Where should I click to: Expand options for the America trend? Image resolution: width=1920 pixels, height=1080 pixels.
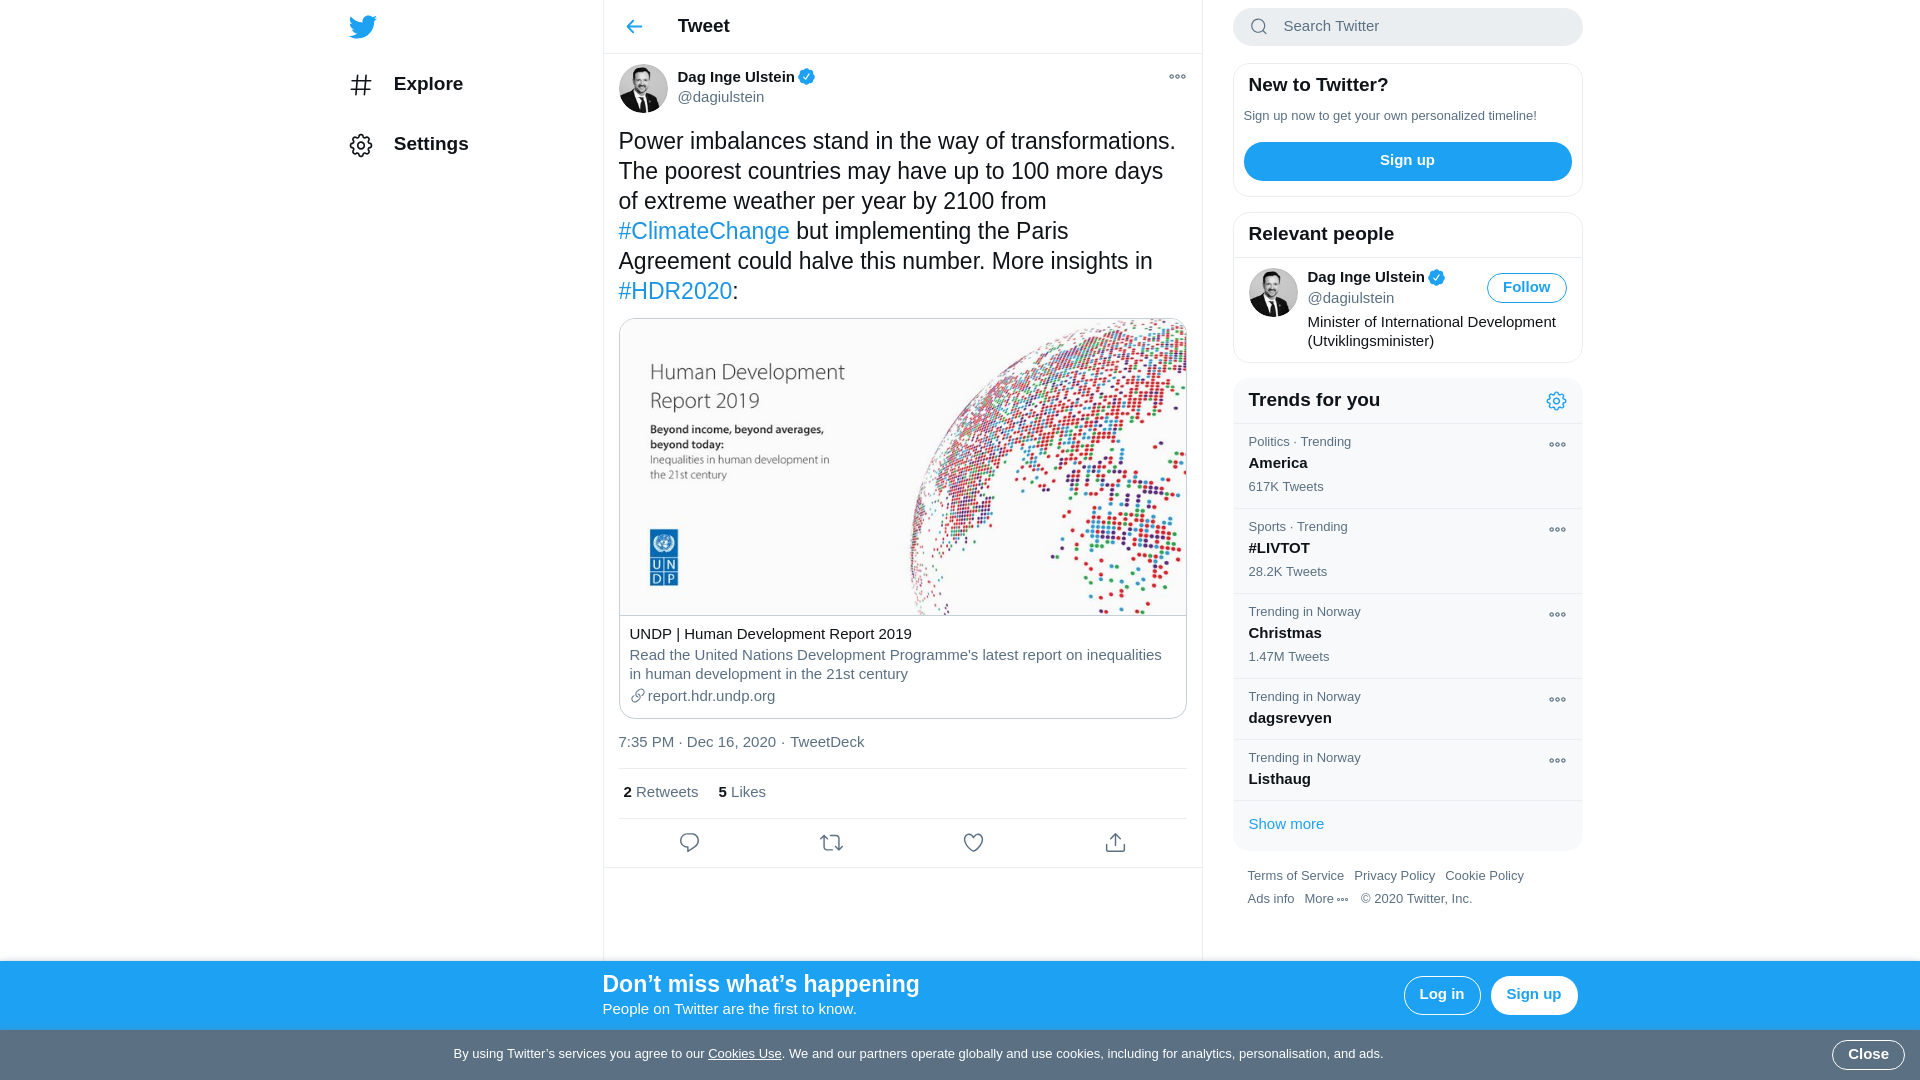pyautogui.click(x=1557, y=445)
